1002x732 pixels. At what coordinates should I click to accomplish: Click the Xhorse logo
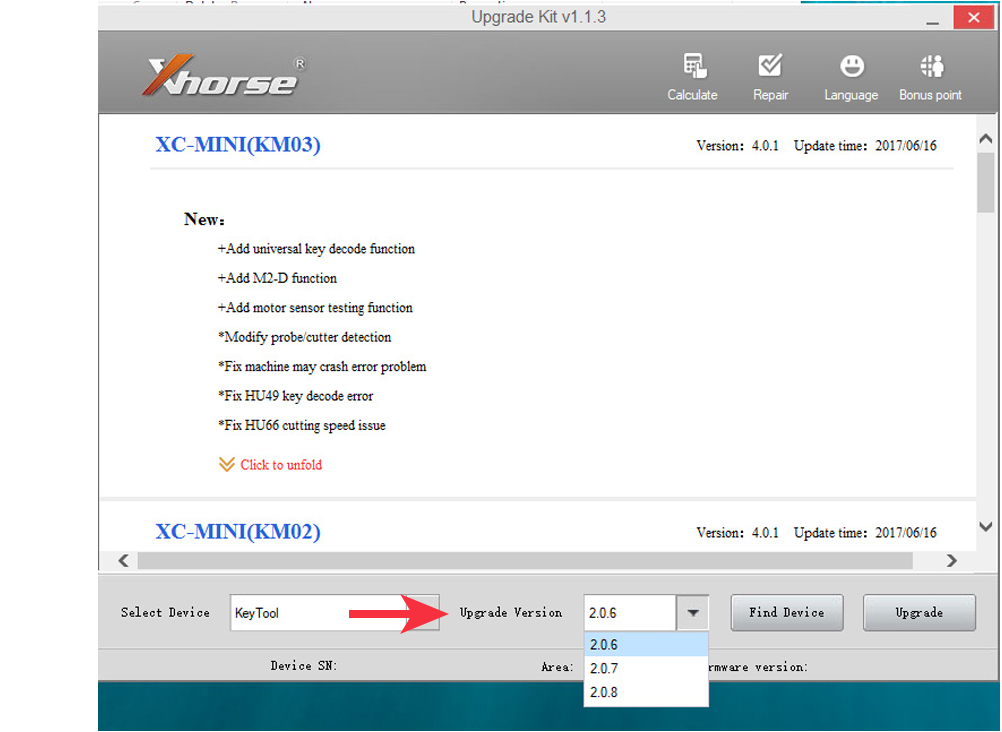tap(224, 75)
